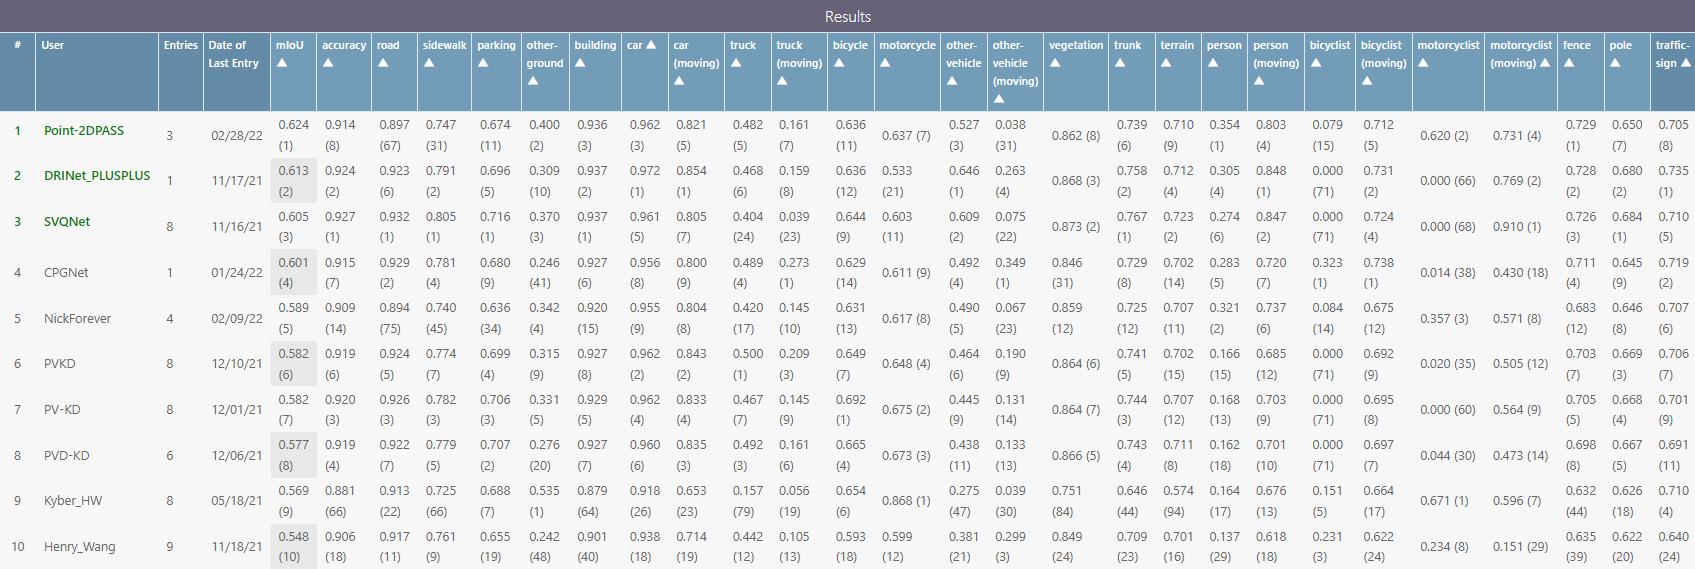The image size is (1695, 569).
Task: Follow the SVQNet user link
Action: tap(67, 222)
